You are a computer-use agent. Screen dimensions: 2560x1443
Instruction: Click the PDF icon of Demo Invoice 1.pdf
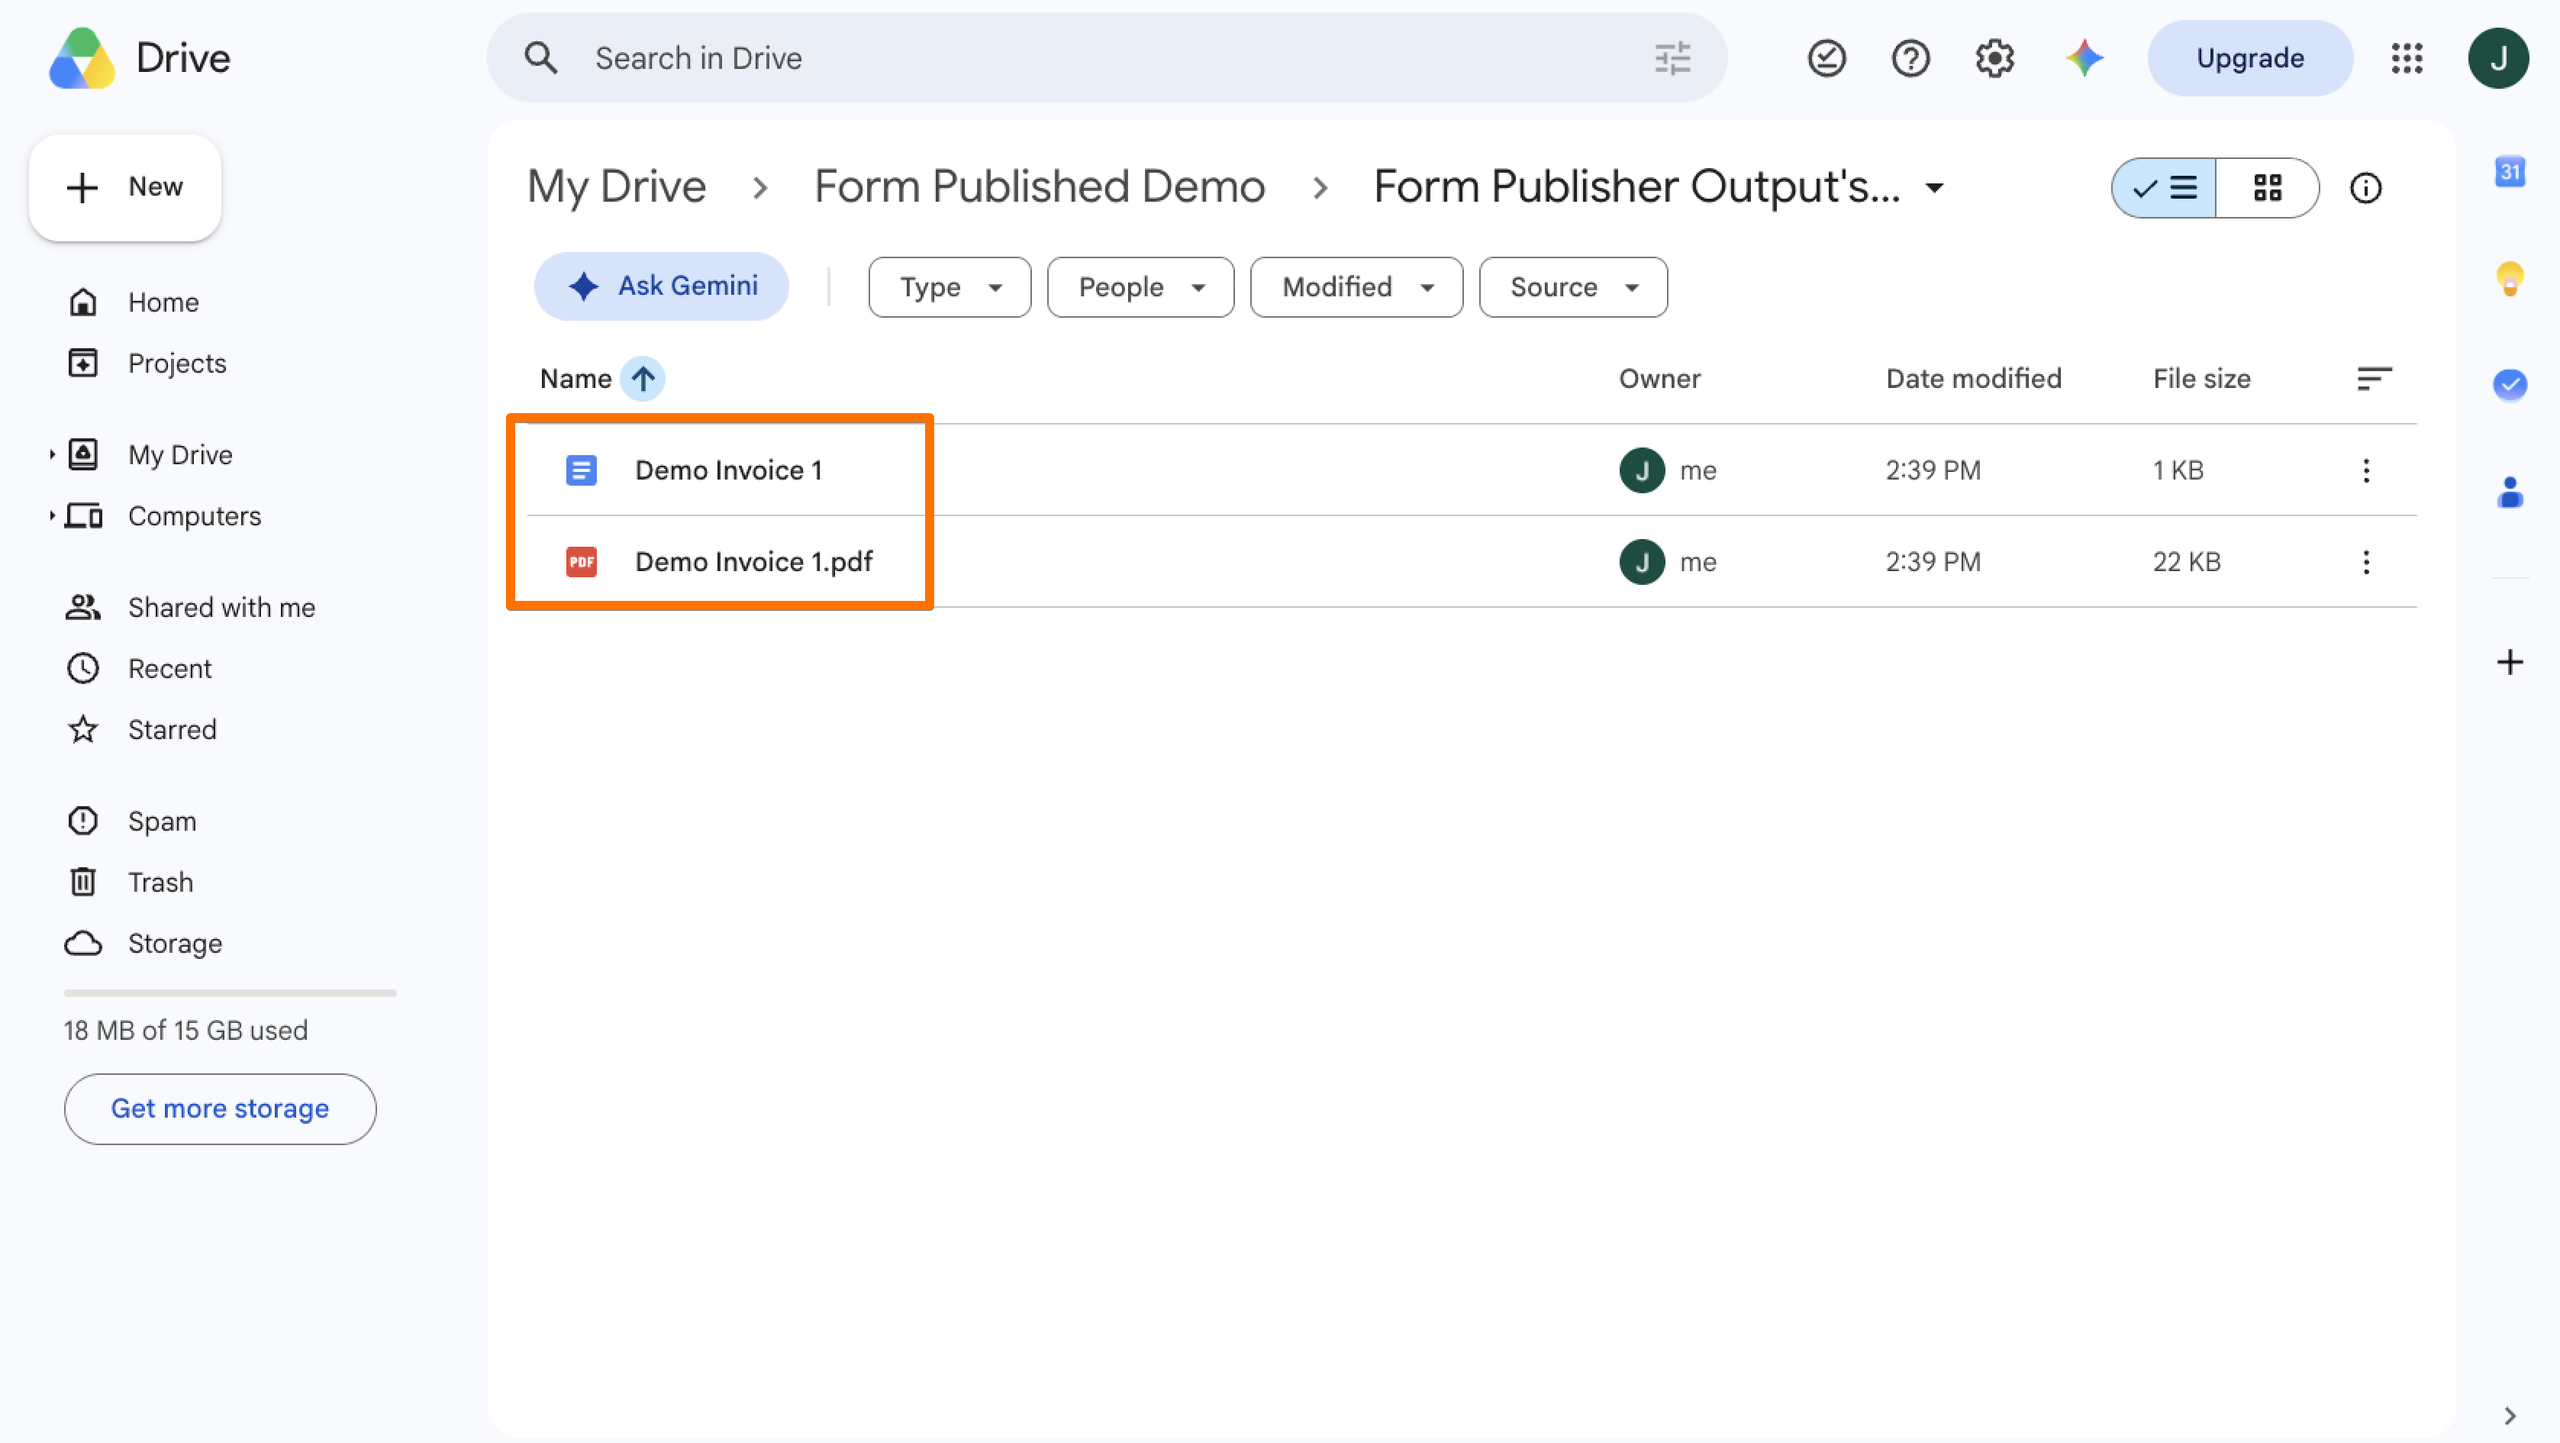coord(581,562)
